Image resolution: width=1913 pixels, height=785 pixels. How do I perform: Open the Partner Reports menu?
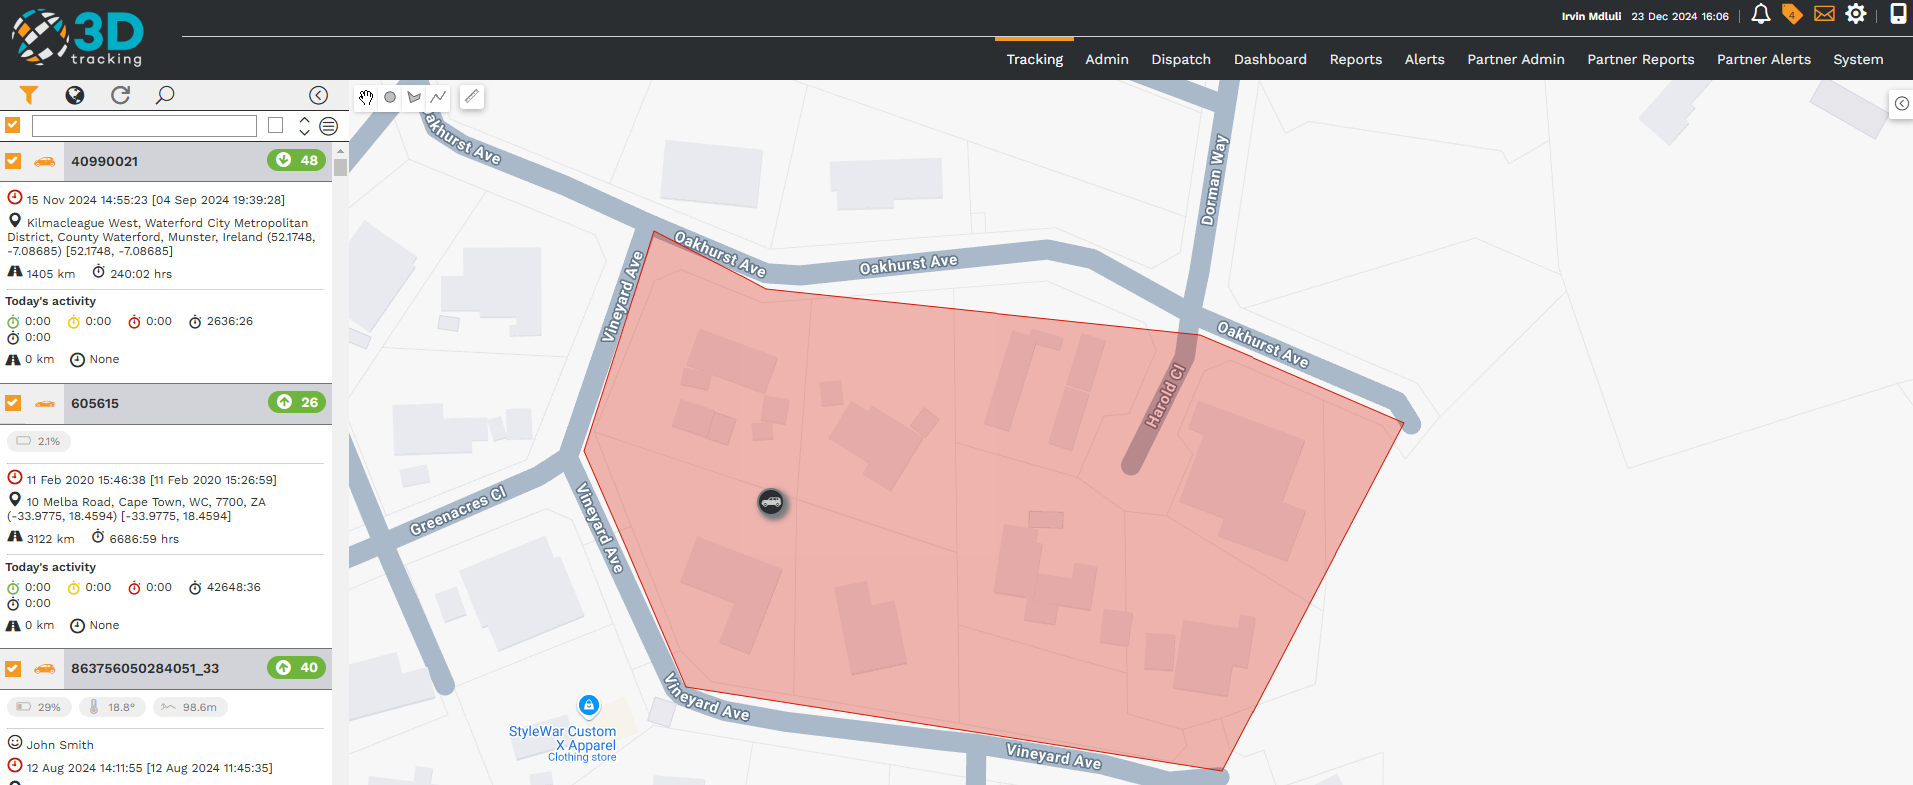[1640, 59]
